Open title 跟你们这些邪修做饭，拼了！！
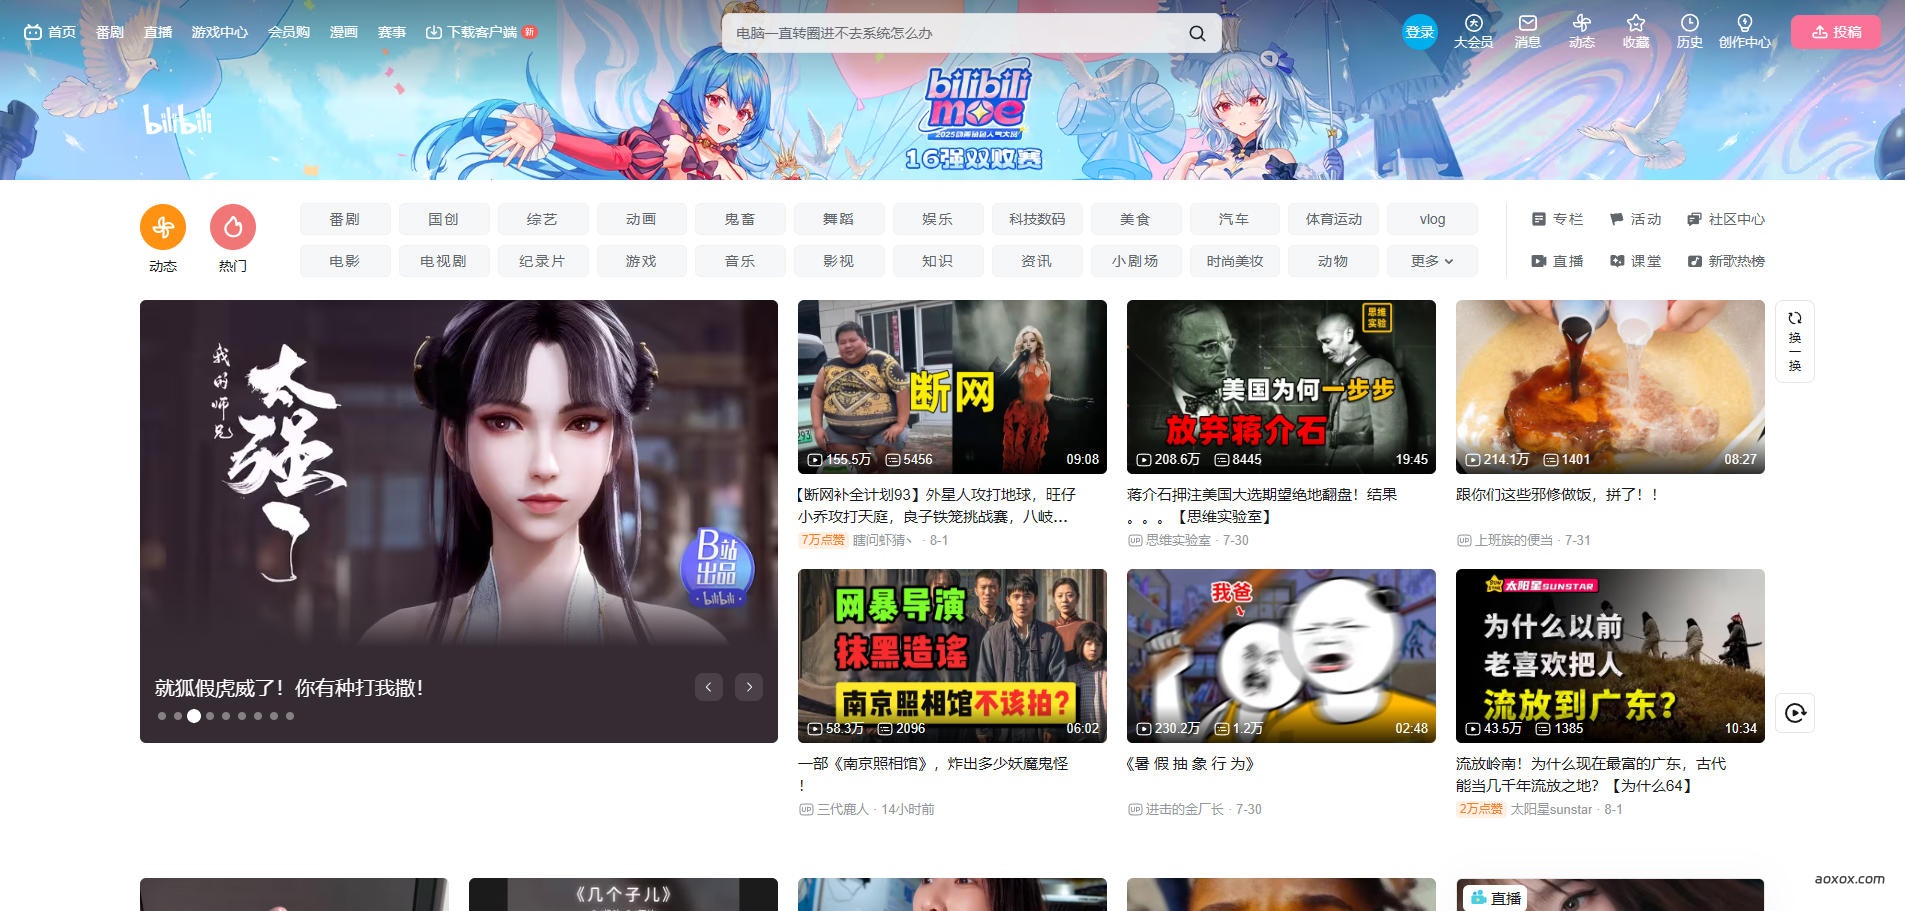This screenshot has height=911, width=1905. (x=1558, y=494)
